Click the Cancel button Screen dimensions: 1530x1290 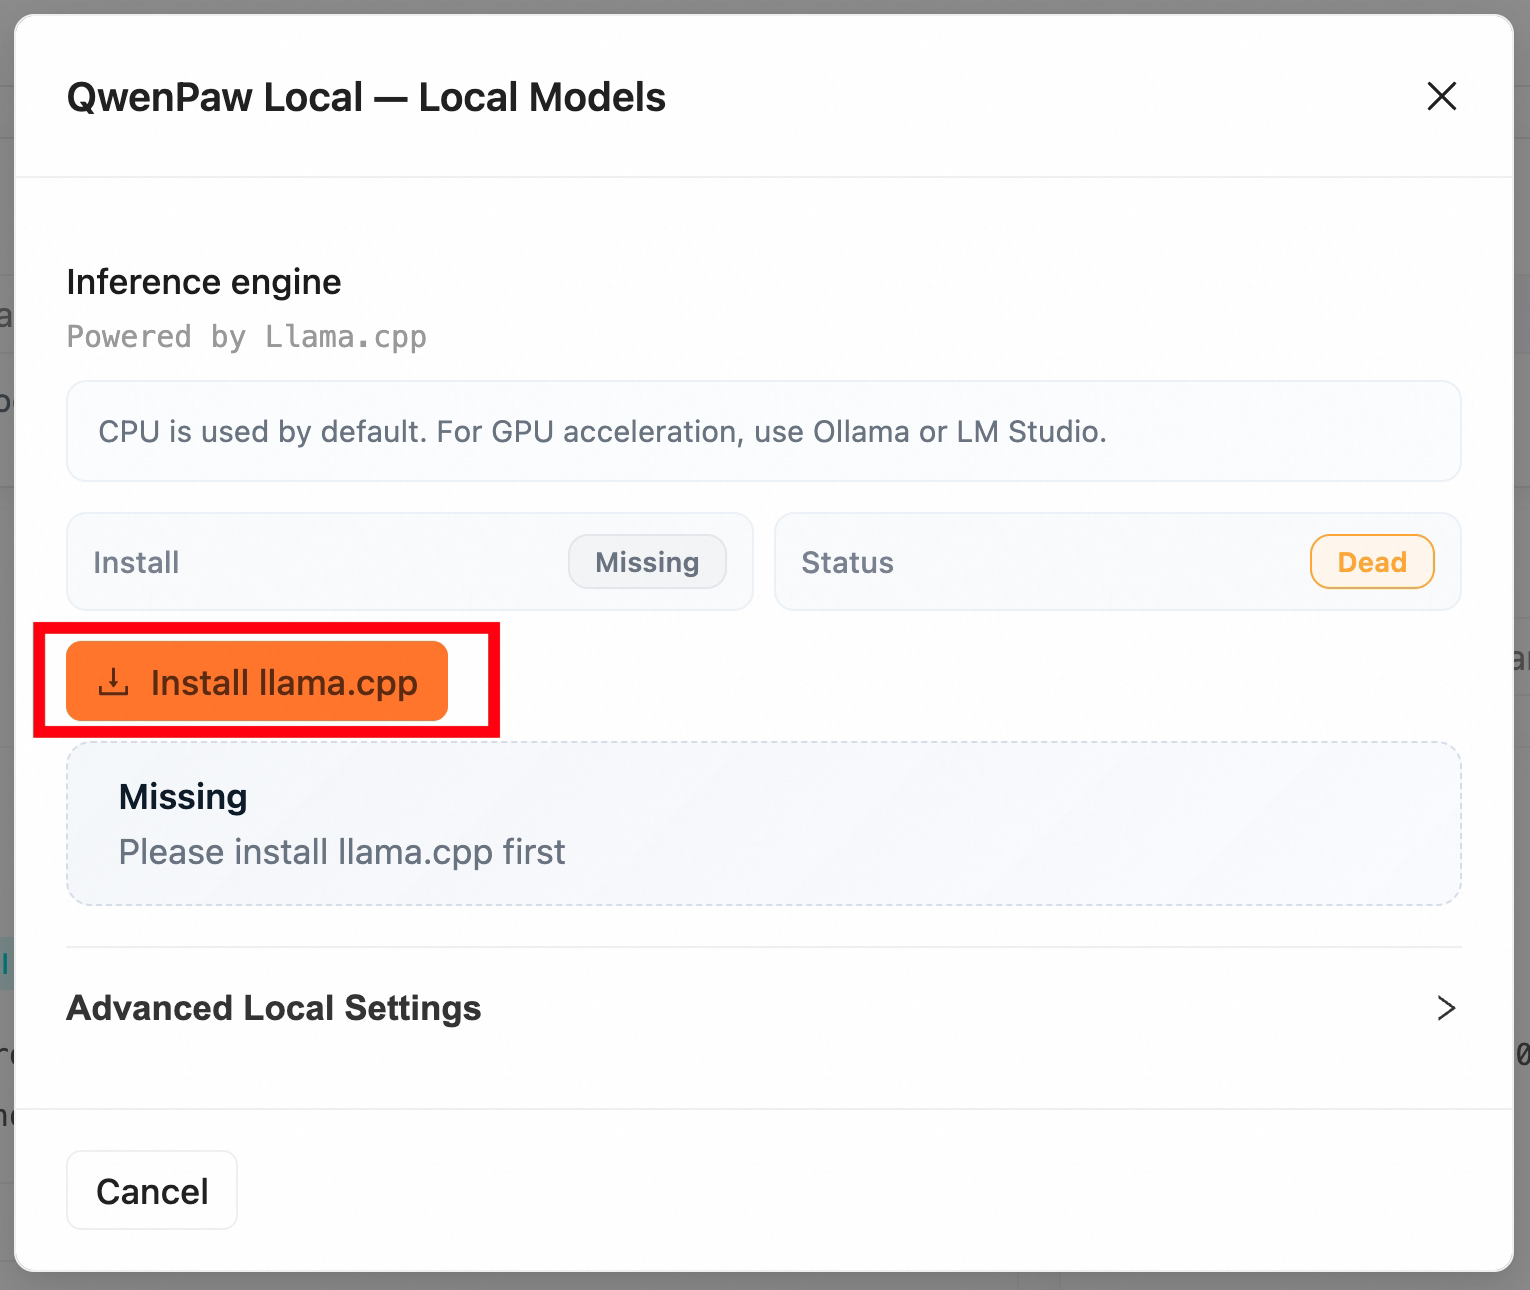pyautogui.click(x=152, y=1190)
